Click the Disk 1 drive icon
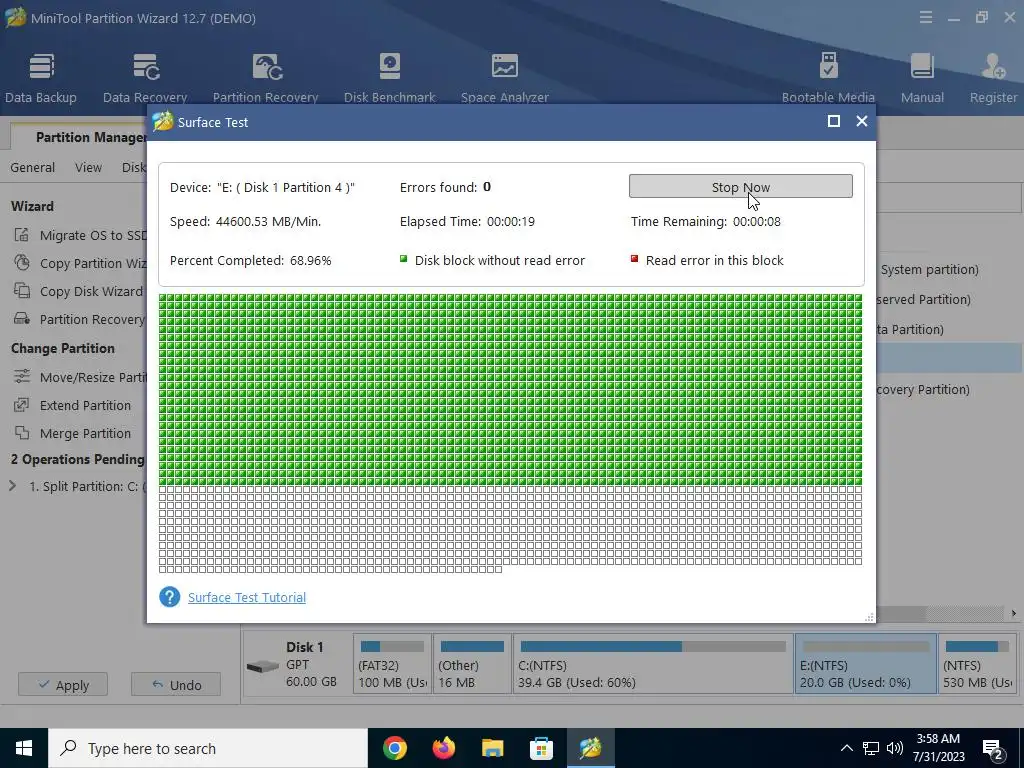The height and width of the screenshot is (768, 1024). [x=263, y=667]
